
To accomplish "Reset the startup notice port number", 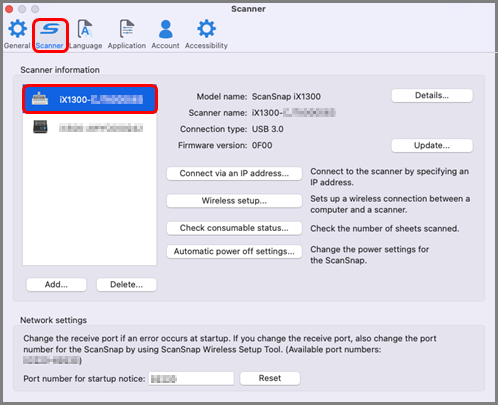I will [270, 379].
